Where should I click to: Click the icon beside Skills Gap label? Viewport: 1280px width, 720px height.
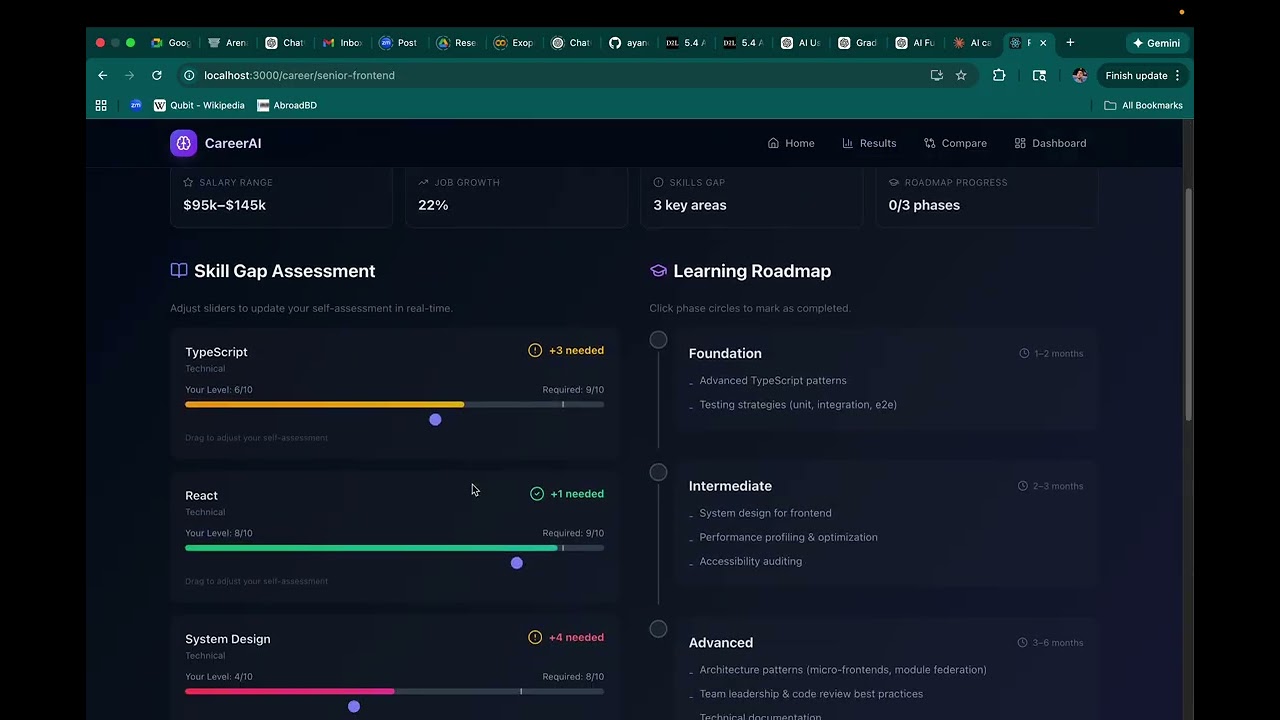tap(658, 182)
